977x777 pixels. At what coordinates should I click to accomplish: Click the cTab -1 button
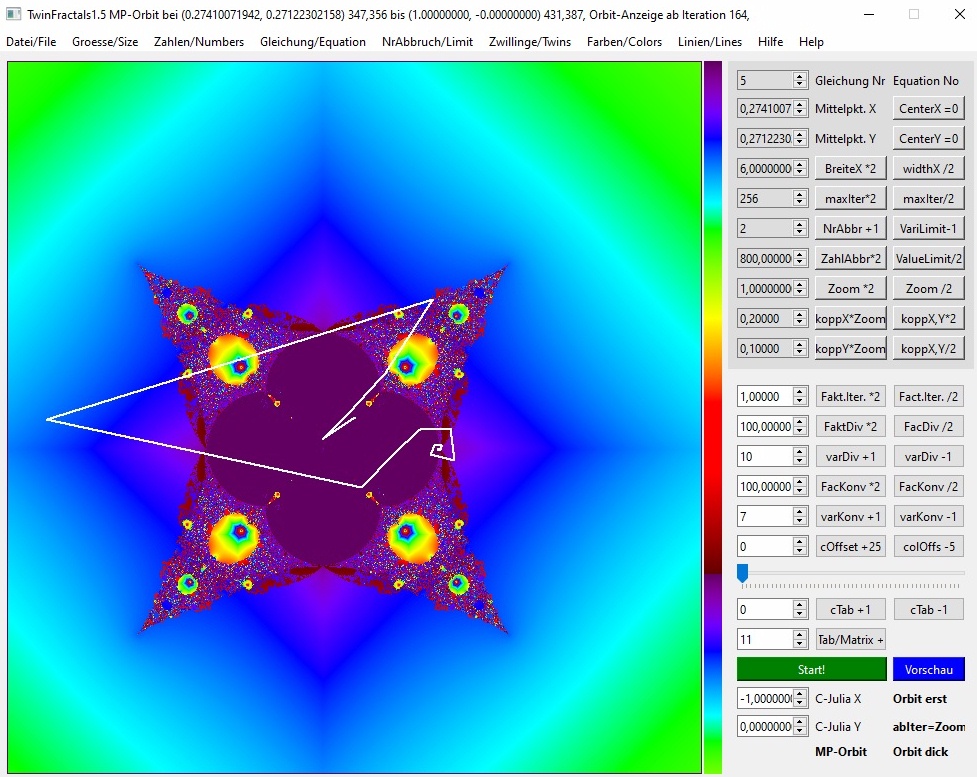click(x=928, y=609)
